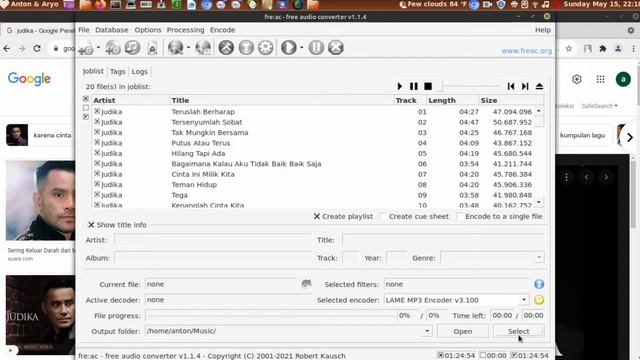Click Open output folder button
This screenshot has width=640, height=360.
pos(462,331)
